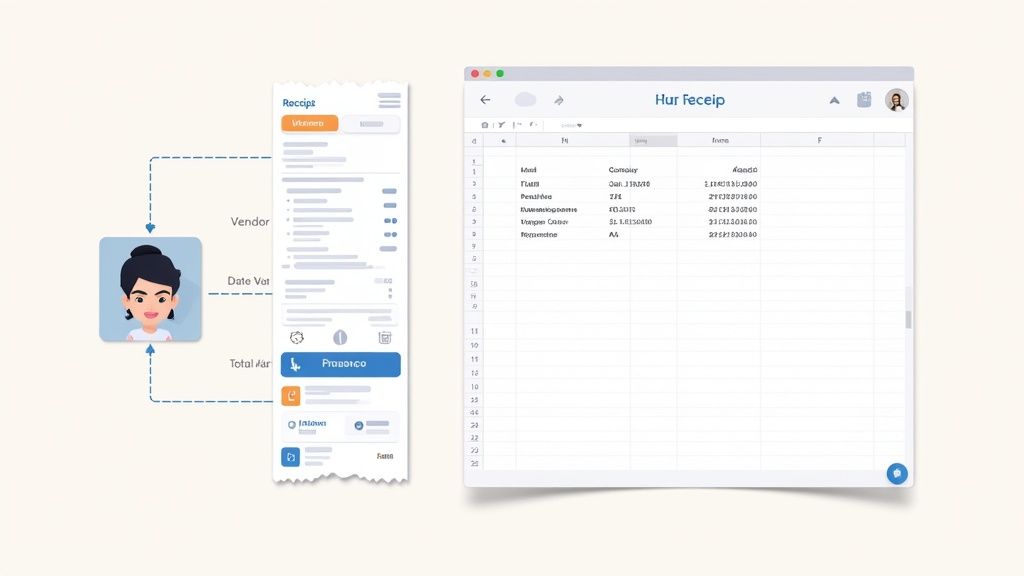
Task: Select the 'Hur Feceip' title in the browser bar
Action: click(x=689, y=99)
